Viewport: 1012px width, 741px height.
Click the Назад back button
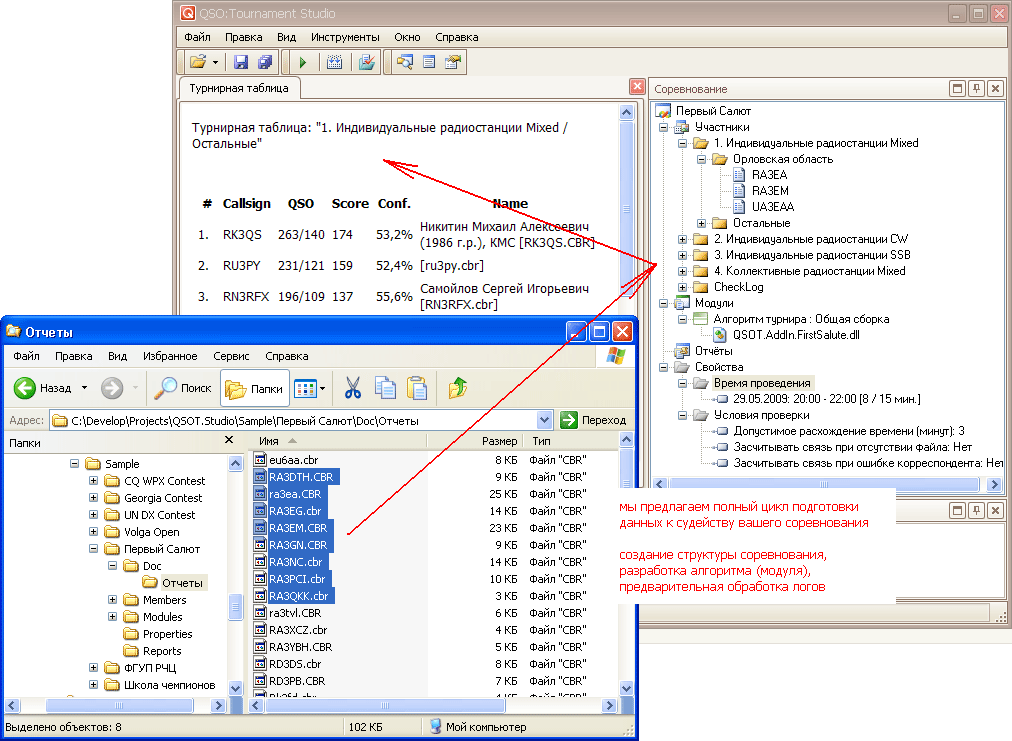44,388
